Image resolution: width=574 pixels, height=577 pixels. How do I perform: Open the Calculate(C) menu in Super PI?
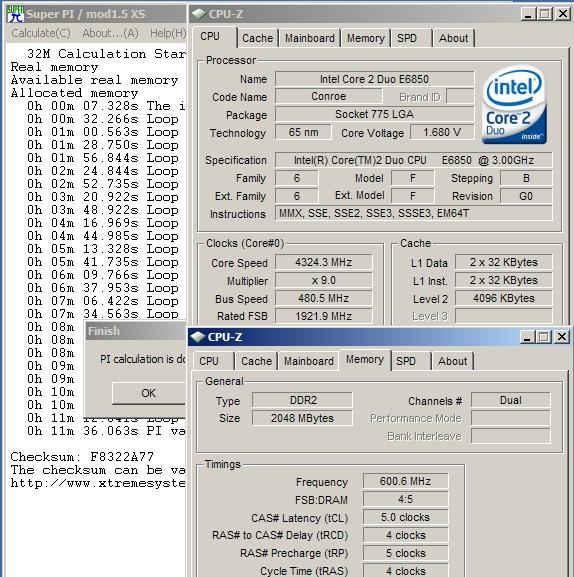click(41, 33)
